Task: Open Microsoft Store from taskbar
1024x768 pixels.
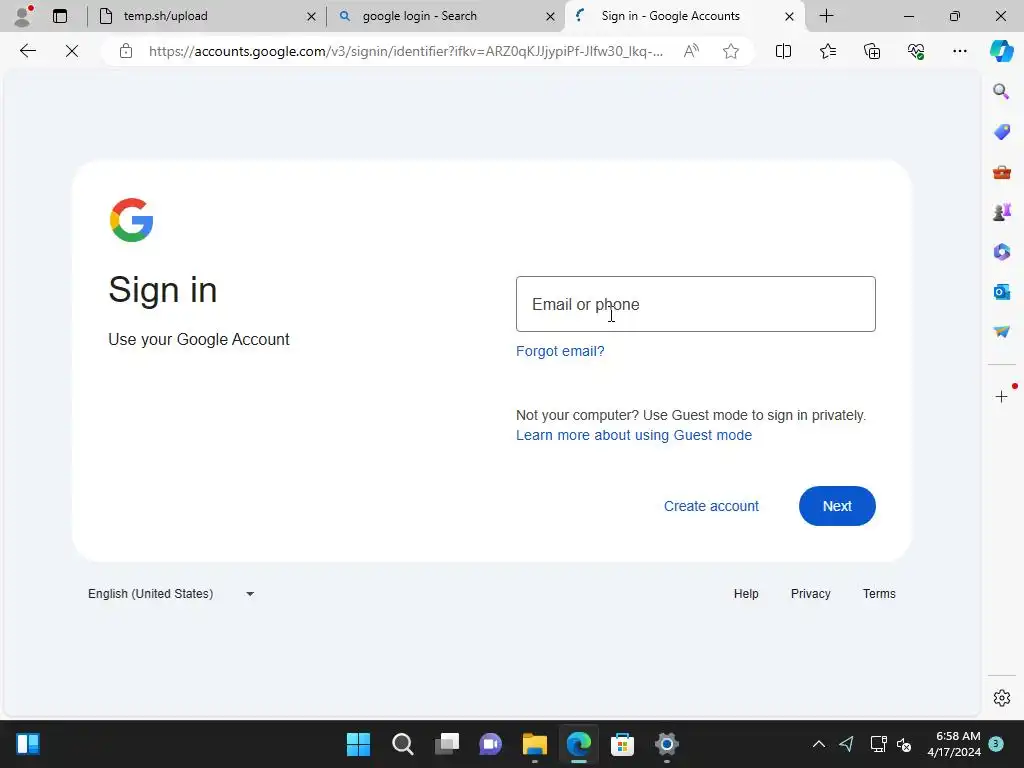Action: coord(622,744)
